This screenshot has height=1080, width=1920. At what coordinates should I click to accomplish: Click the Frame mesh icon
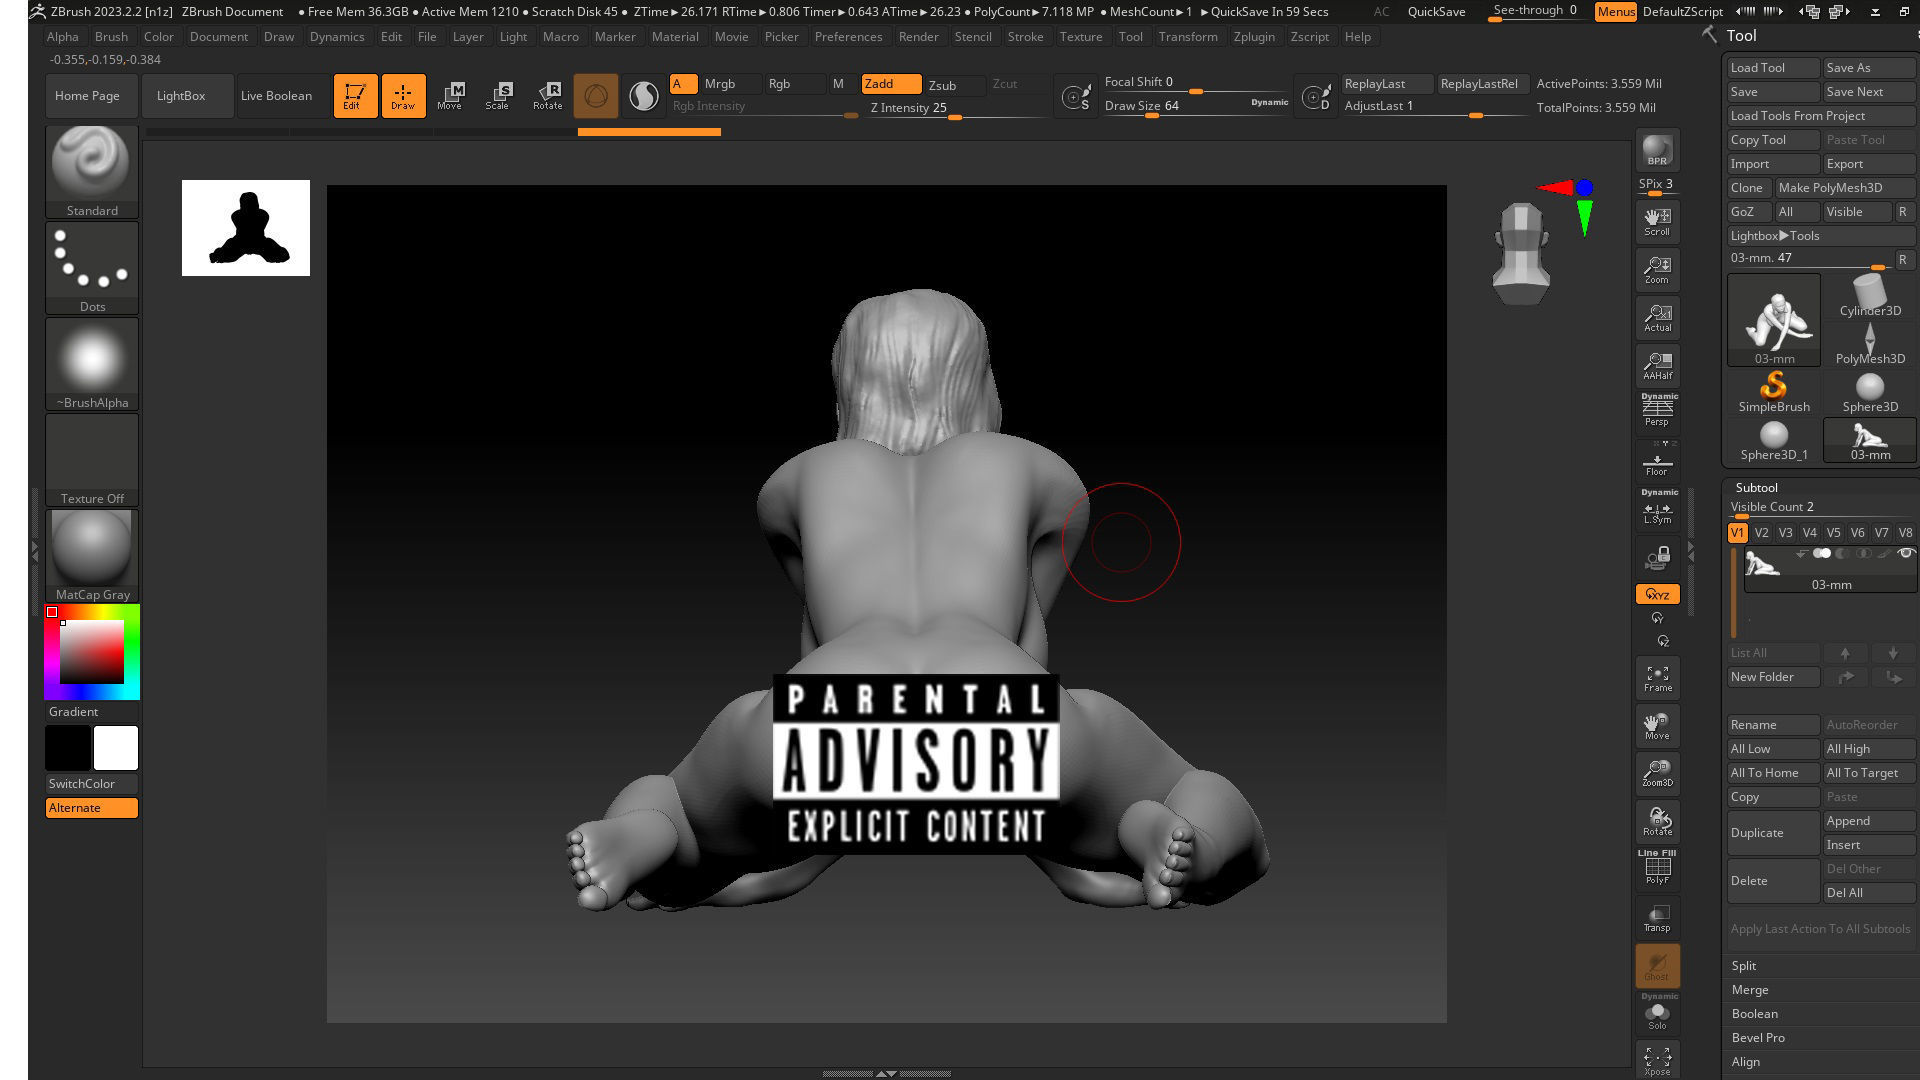click(x=1657, y=678)
